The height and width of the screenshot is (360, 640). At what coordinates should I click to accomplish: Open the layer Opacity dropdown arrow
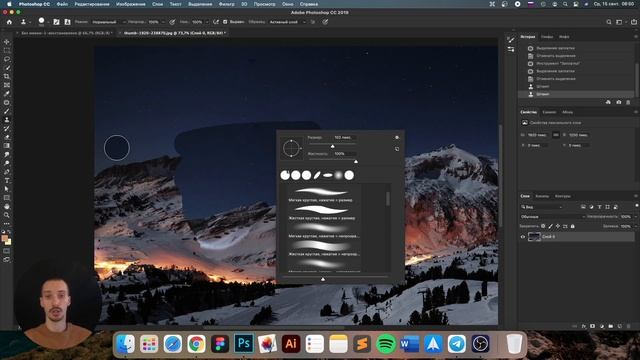point(636,217)
